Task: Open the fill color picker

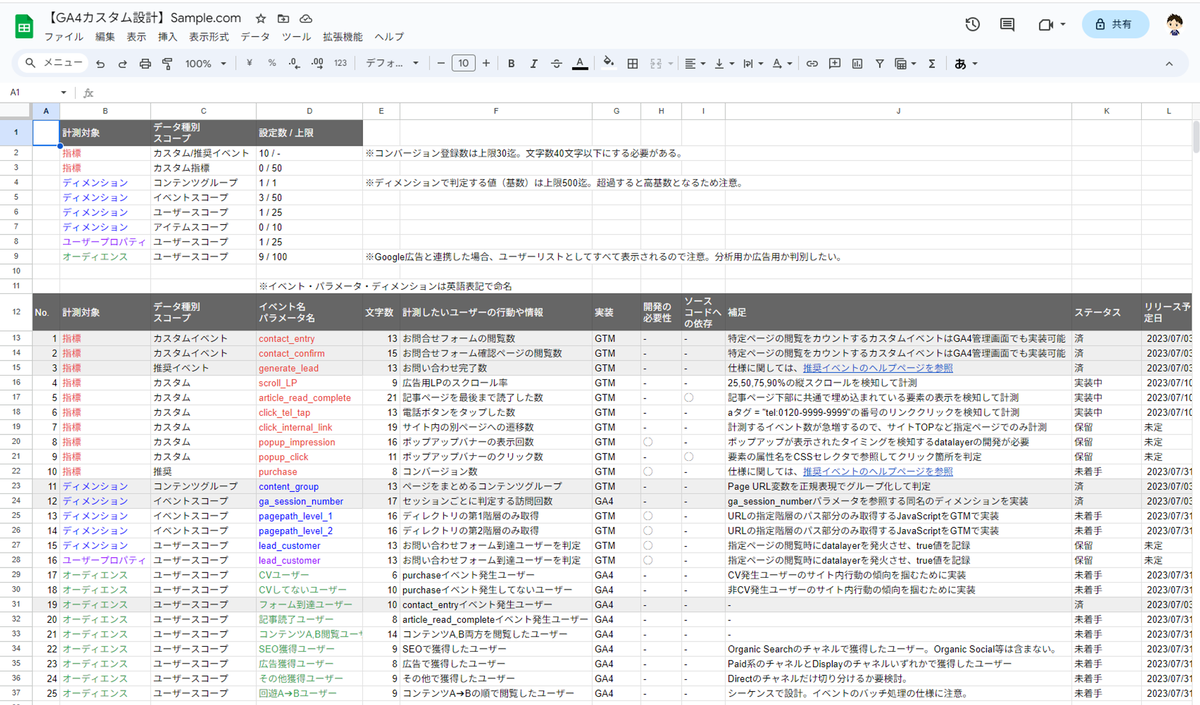Action: [x=609, y=63]
